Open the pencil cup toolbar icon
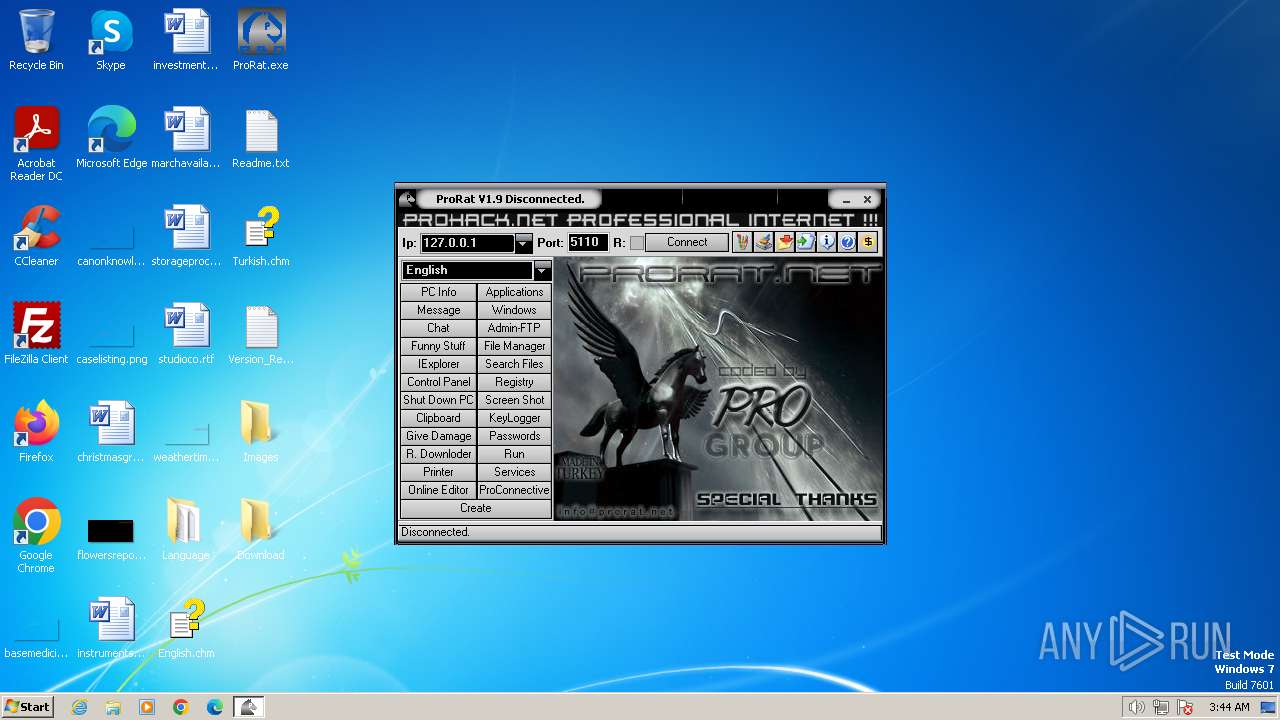This screenshot has height=720, width=1280. click(742, 242)
